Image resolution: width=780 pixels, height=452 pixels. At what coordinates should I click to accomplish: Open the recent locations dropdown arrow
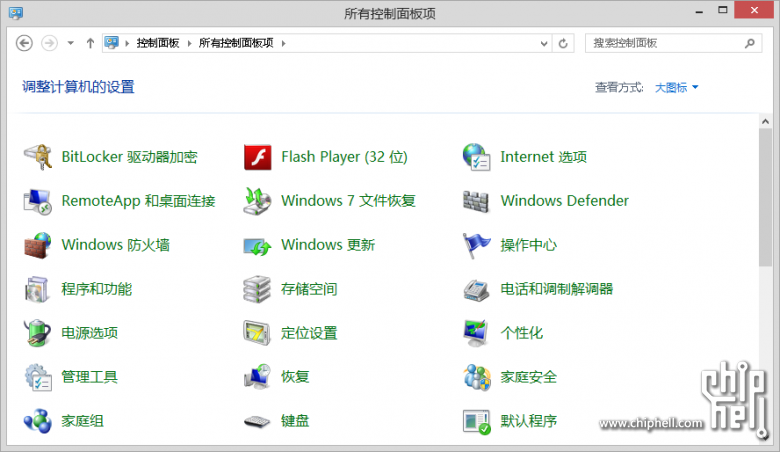coord(71,43)
